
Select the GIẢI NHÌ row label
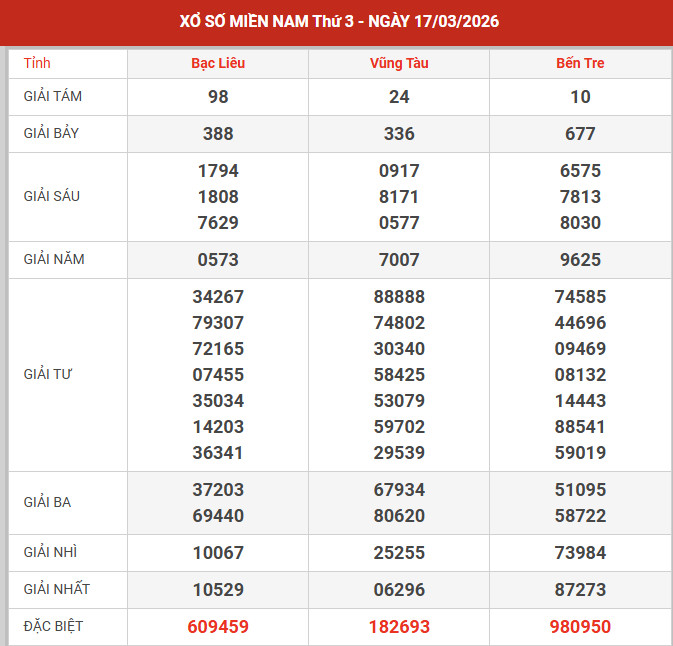point(51,553)
